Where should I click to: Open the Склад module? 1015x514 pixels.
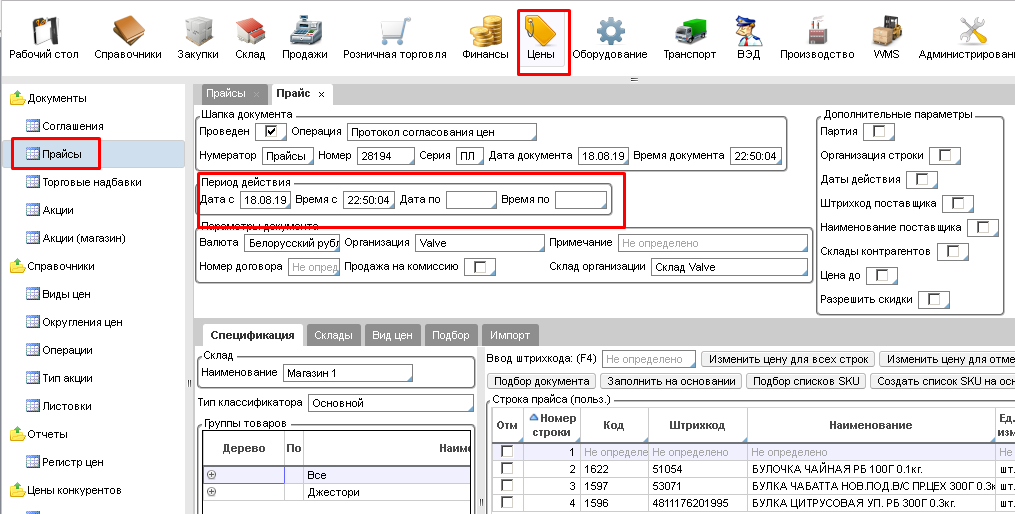(250, 38)
